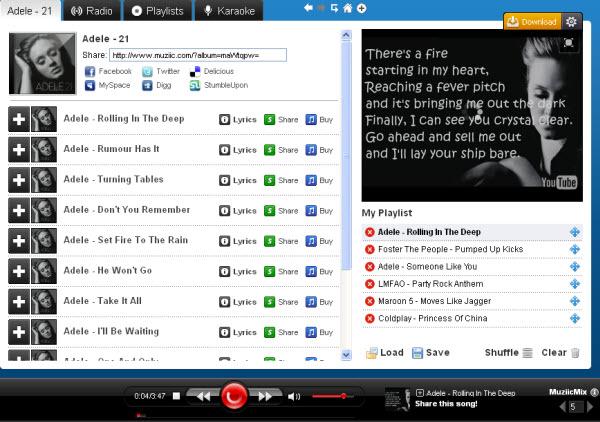The image size is (600, 422).
Task: Open Lyrics for Rolling In The Deep
Action: pyautogui.click(x=238, y=120)
